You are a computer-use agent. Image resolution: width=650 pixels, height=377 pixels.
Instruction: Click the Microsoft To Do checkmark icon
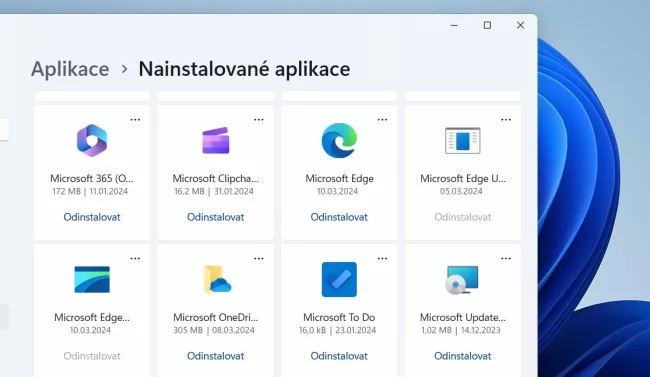point(339,279)
